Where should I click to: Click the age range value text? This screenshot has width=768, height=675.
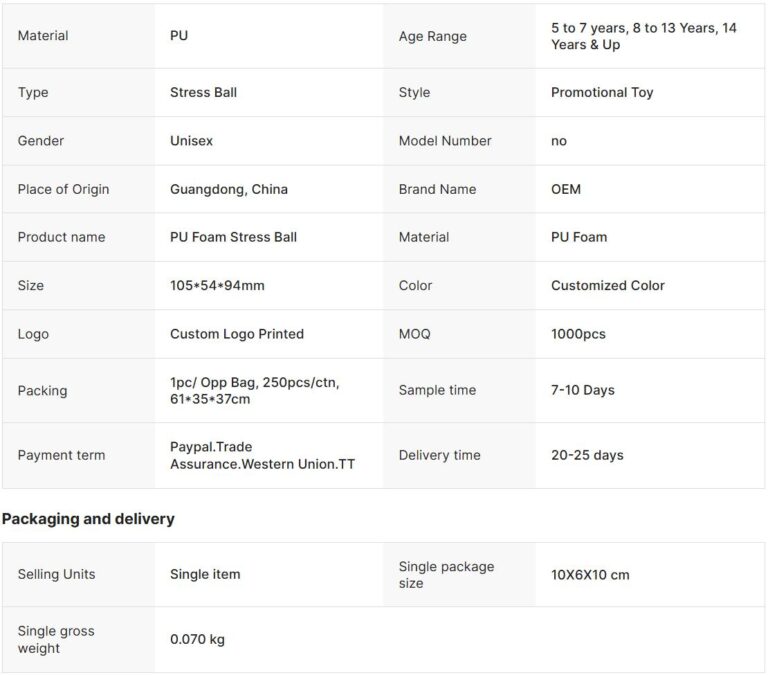point(643,36)
